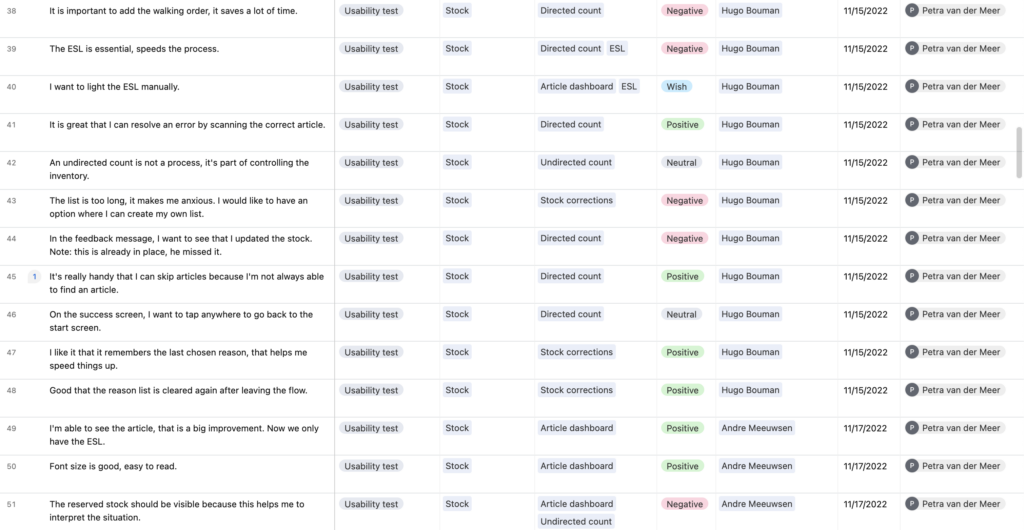Click Petra van der Meer avatar in row 38

(912, 11)
